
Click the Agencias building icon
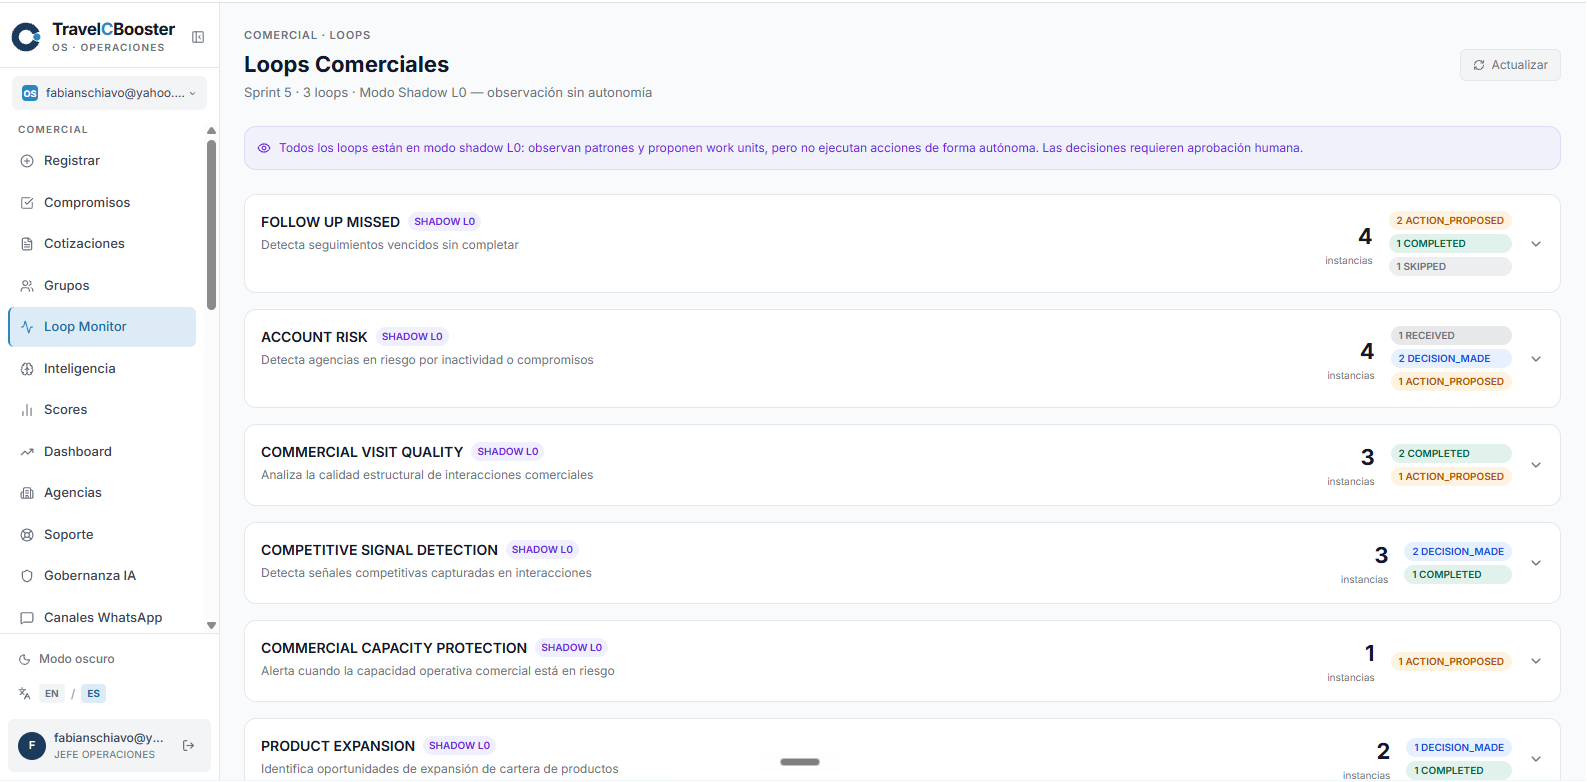(27, 493)
